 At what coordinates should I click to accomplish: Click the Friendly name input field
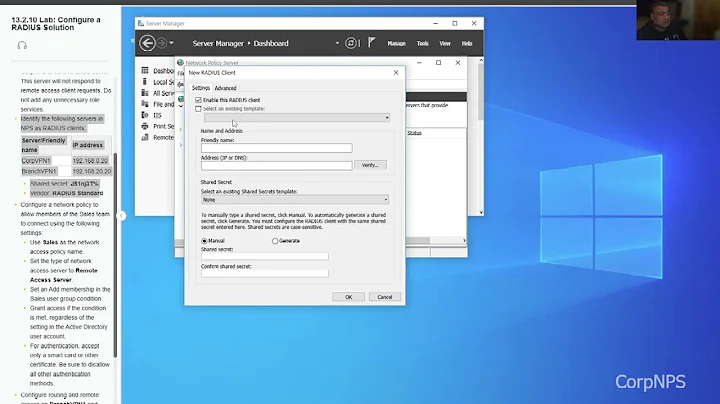(276, 148)
